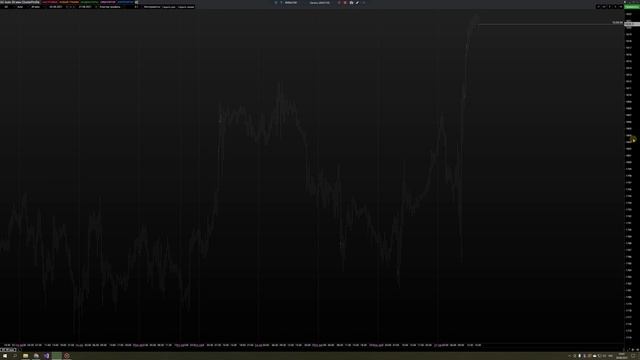The image size is (640, 360).
Task: Click the magenta-colored label in the title row
Action: (108, 2)
